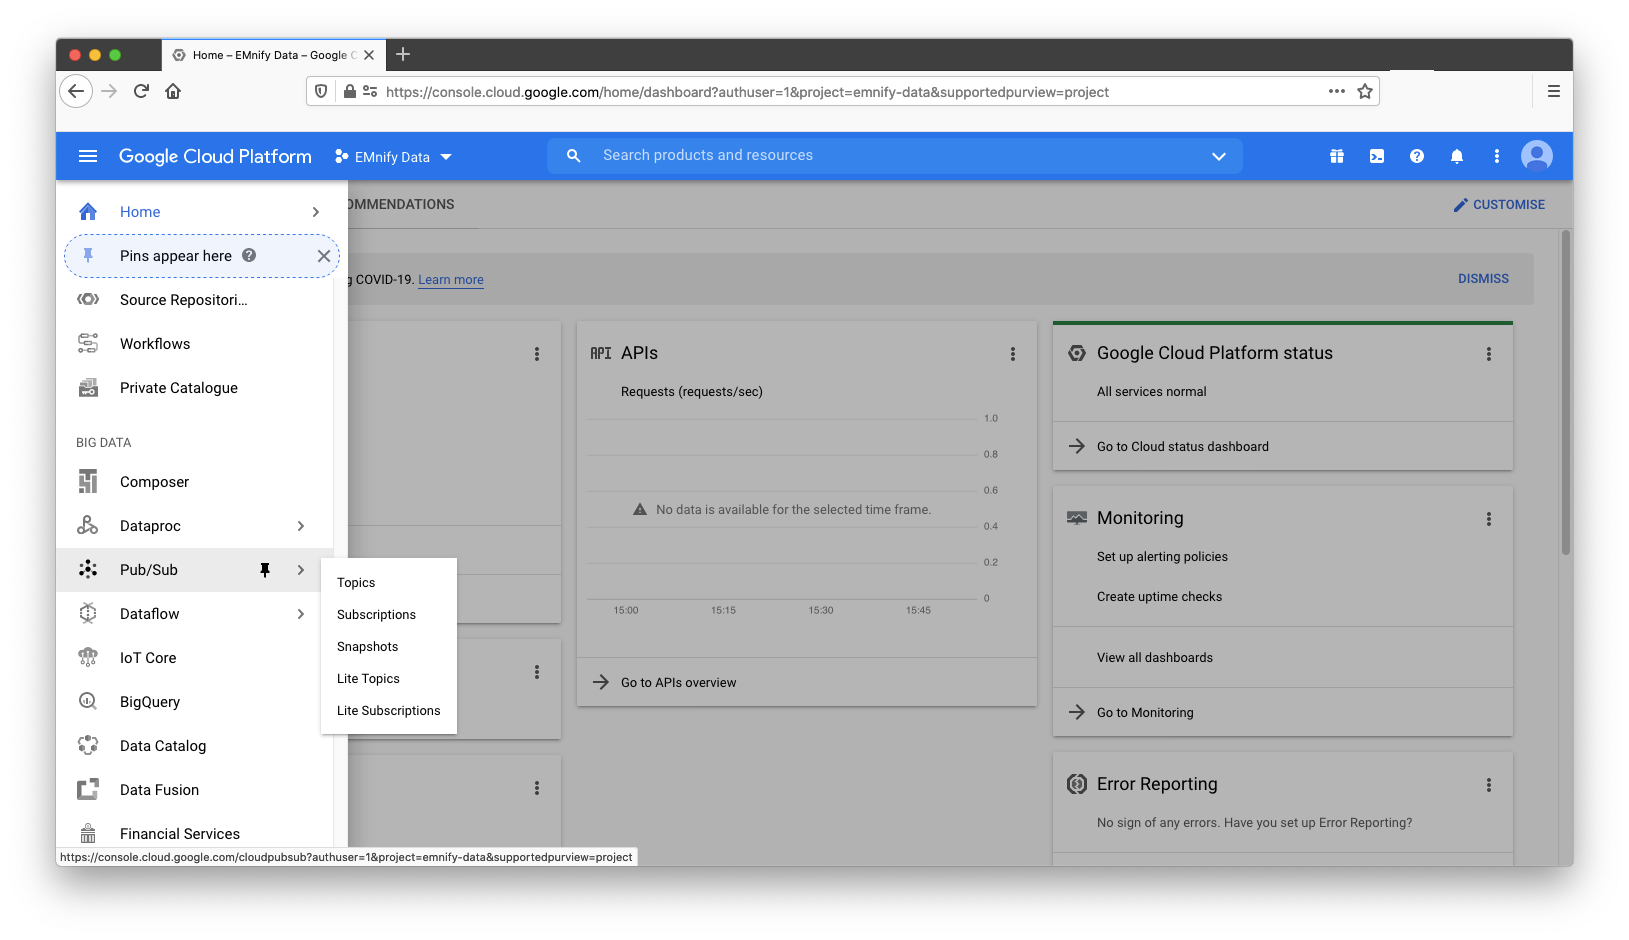Click the DISMISS button on the banner
Image resolution: width=1629 pixels, height=940 pixels.
1483,278
